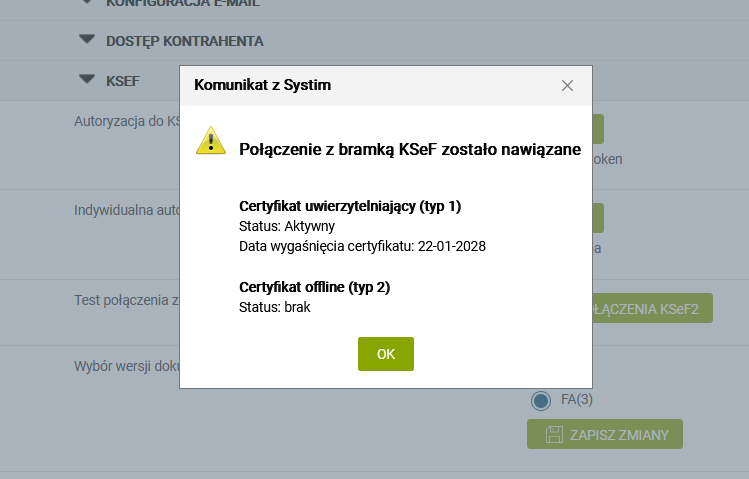749x479 pixels.
Task: Click the certificate expiry date line
Action: [362, 246]
